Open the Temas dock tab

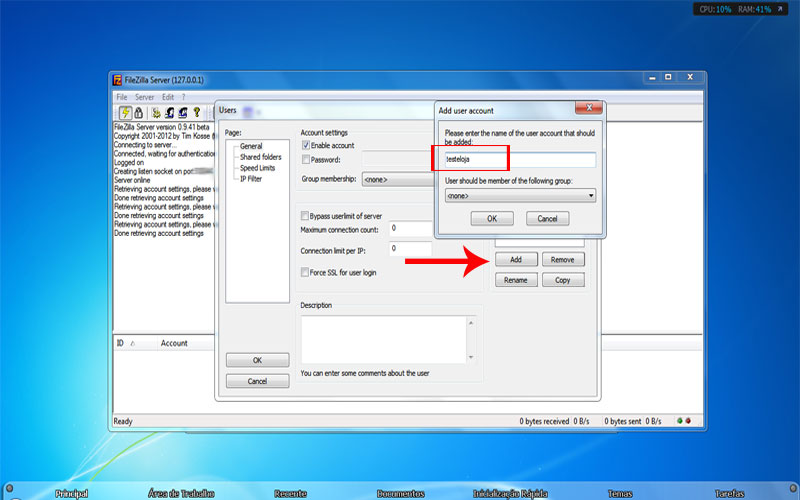click(620, 493)
